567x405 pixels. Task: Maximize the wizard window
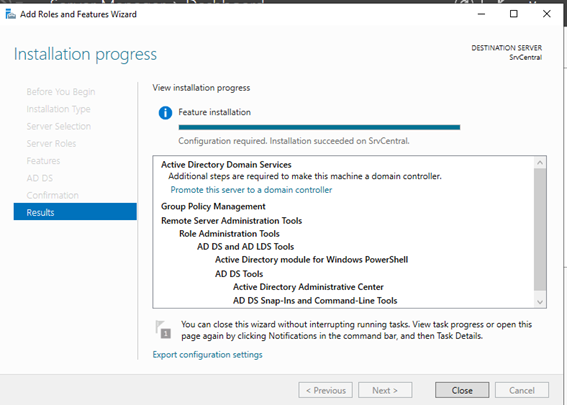point(514,14)
